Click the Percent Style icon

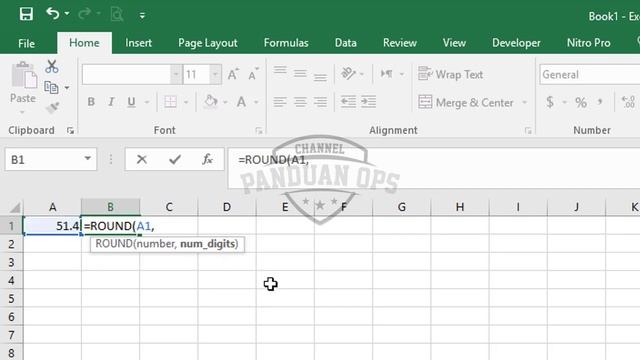(x=581, y=102)
